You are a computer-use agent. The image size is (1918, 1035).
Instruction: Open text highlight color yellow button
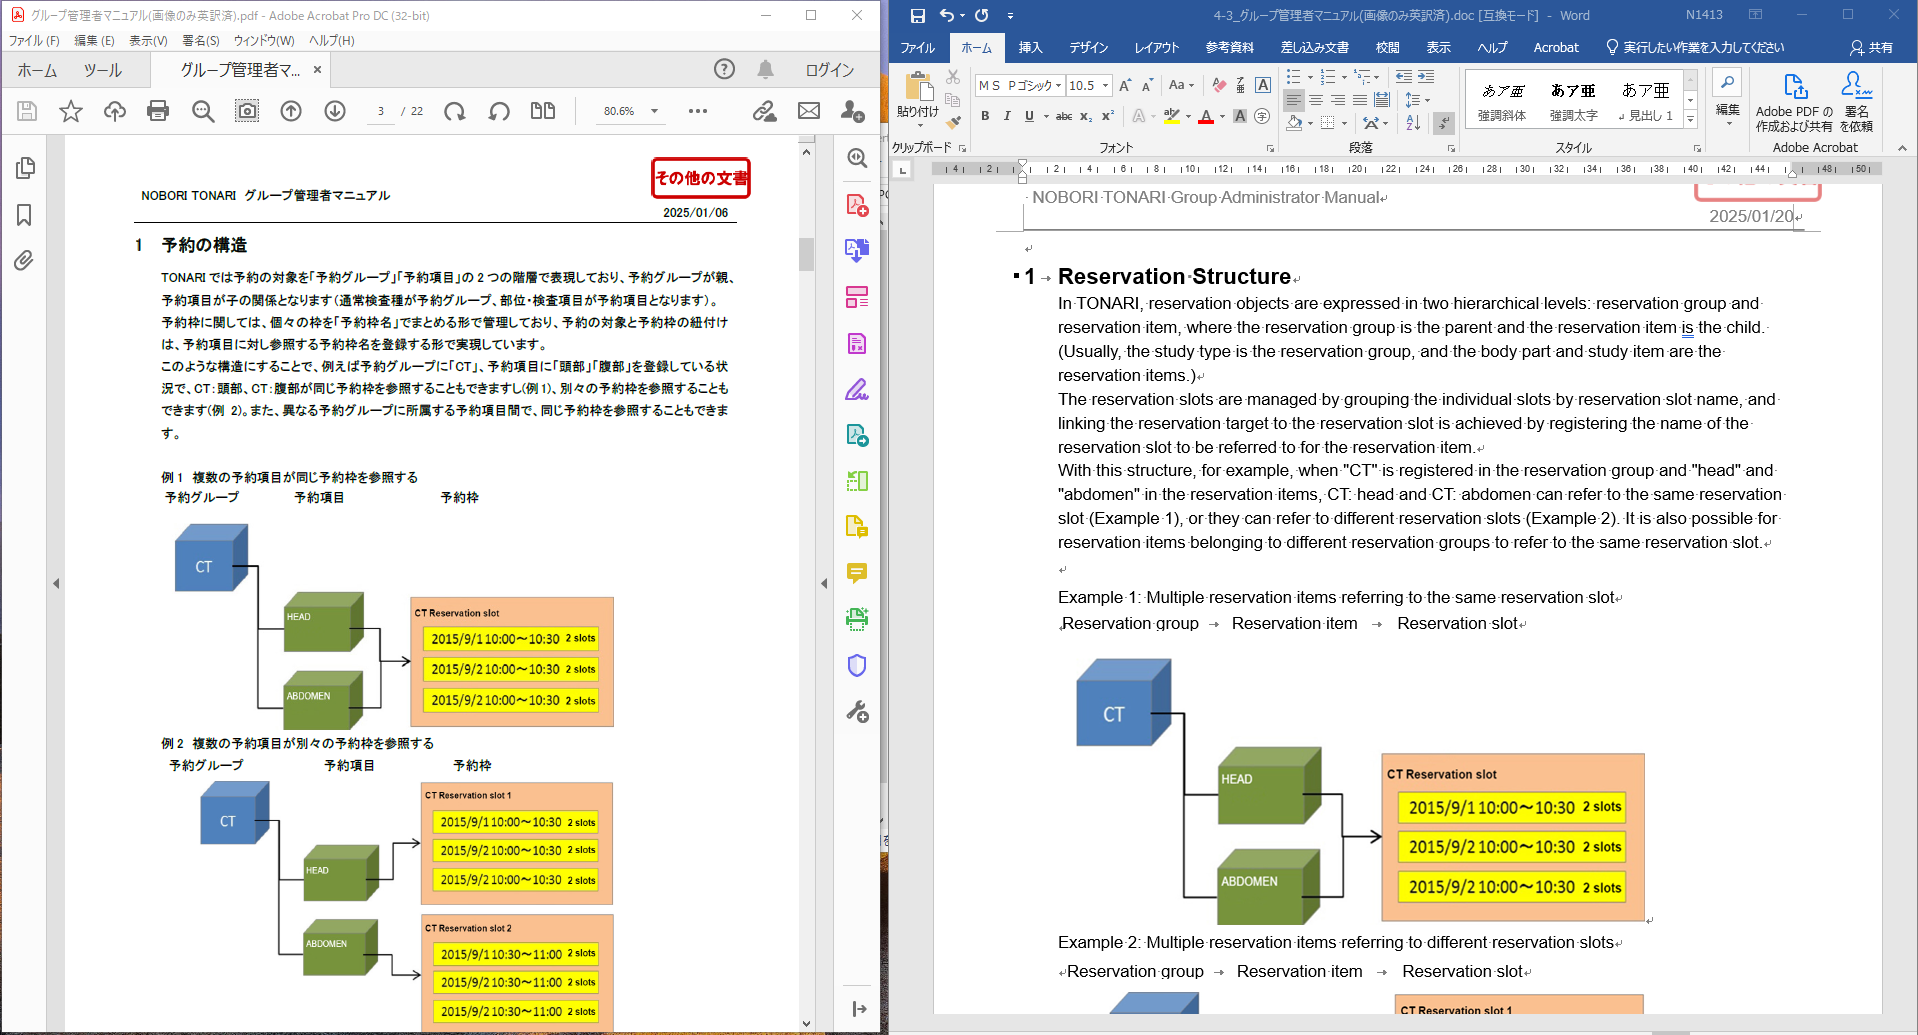[x=1172, y=116]
